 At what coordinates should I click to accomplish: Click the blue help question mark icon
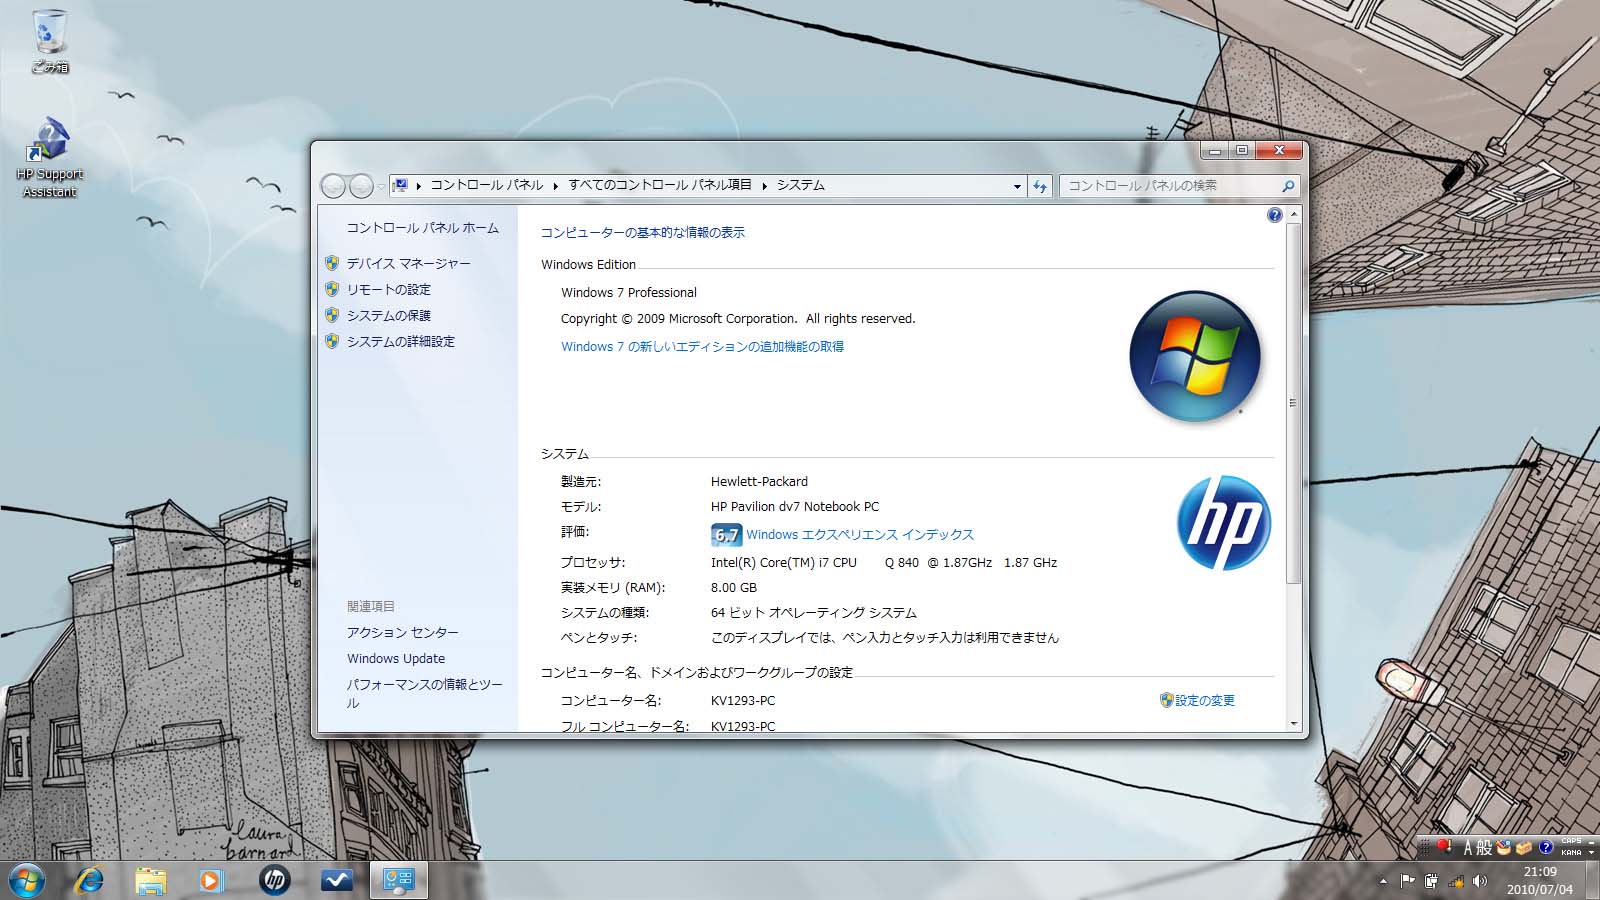1274,215
